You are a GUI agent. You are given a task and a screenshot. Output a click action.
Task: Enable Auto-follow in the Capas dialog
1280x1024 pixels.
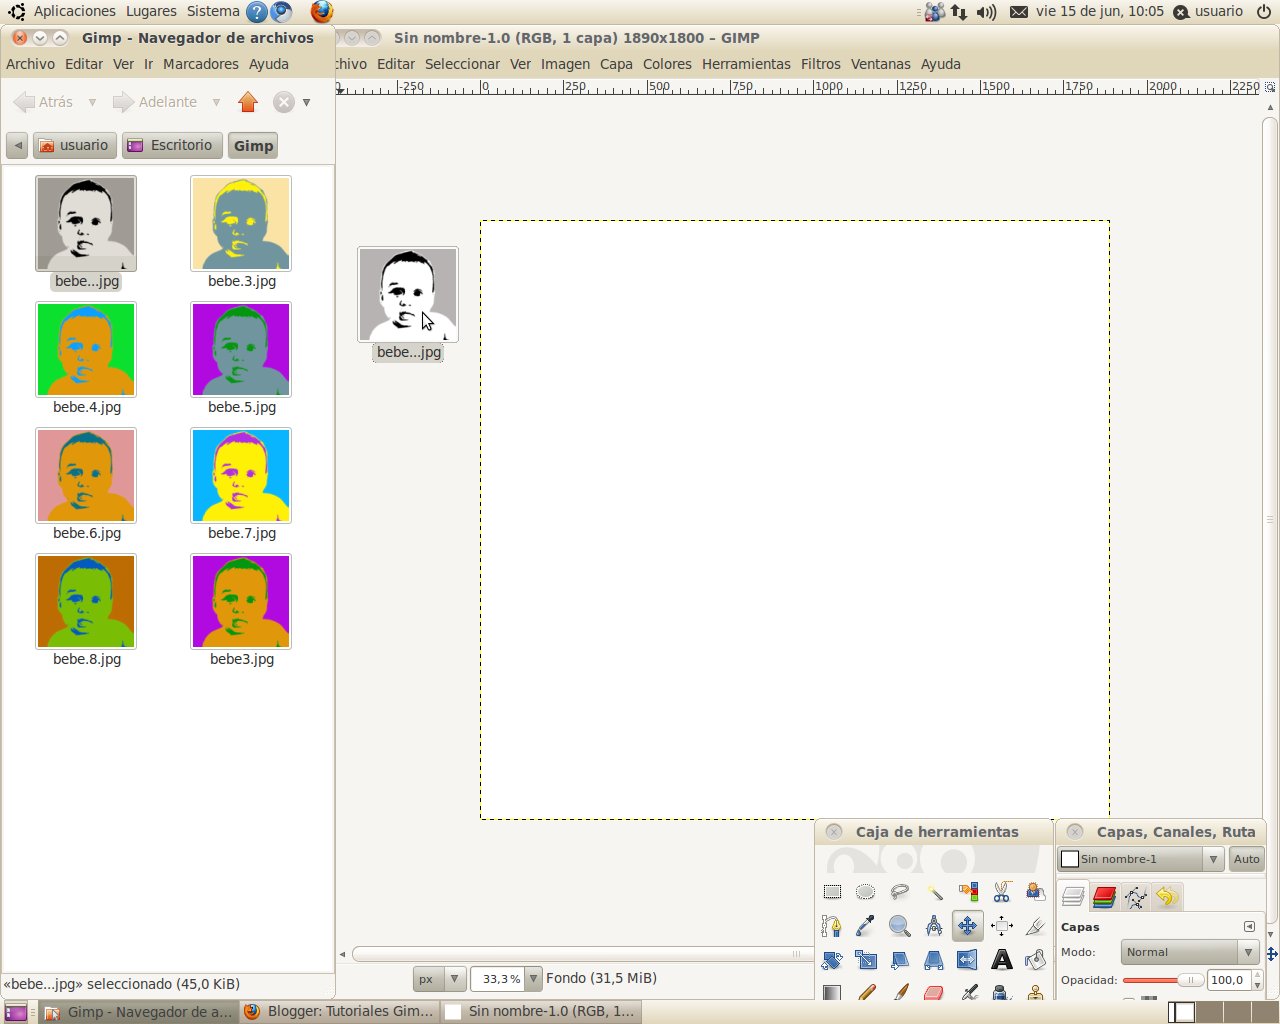click(1245, 858)
